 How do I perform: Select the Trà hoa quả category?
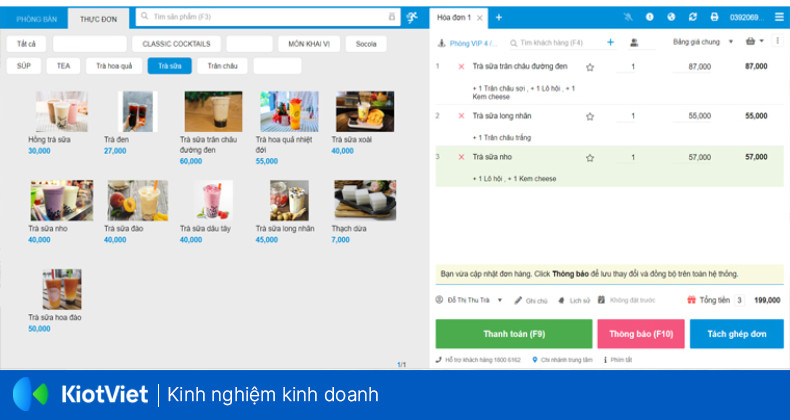coord(114,66)
